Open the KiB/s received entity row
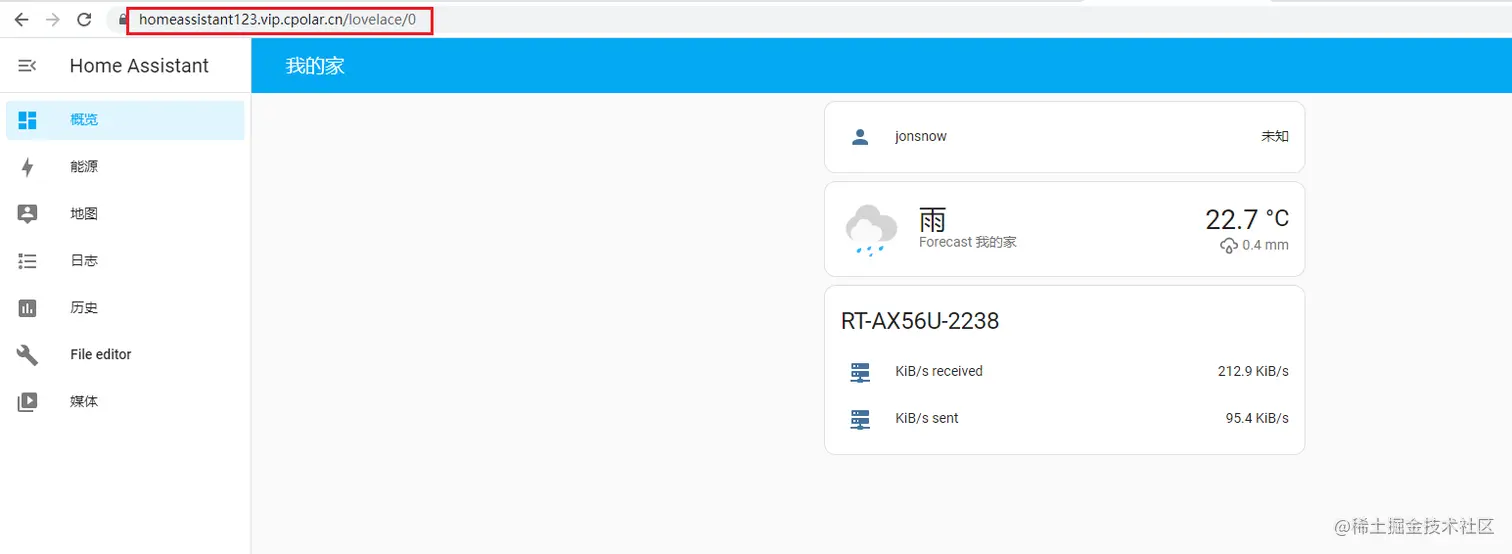The image size is (1512, 554). click(x=1064, y=372)
